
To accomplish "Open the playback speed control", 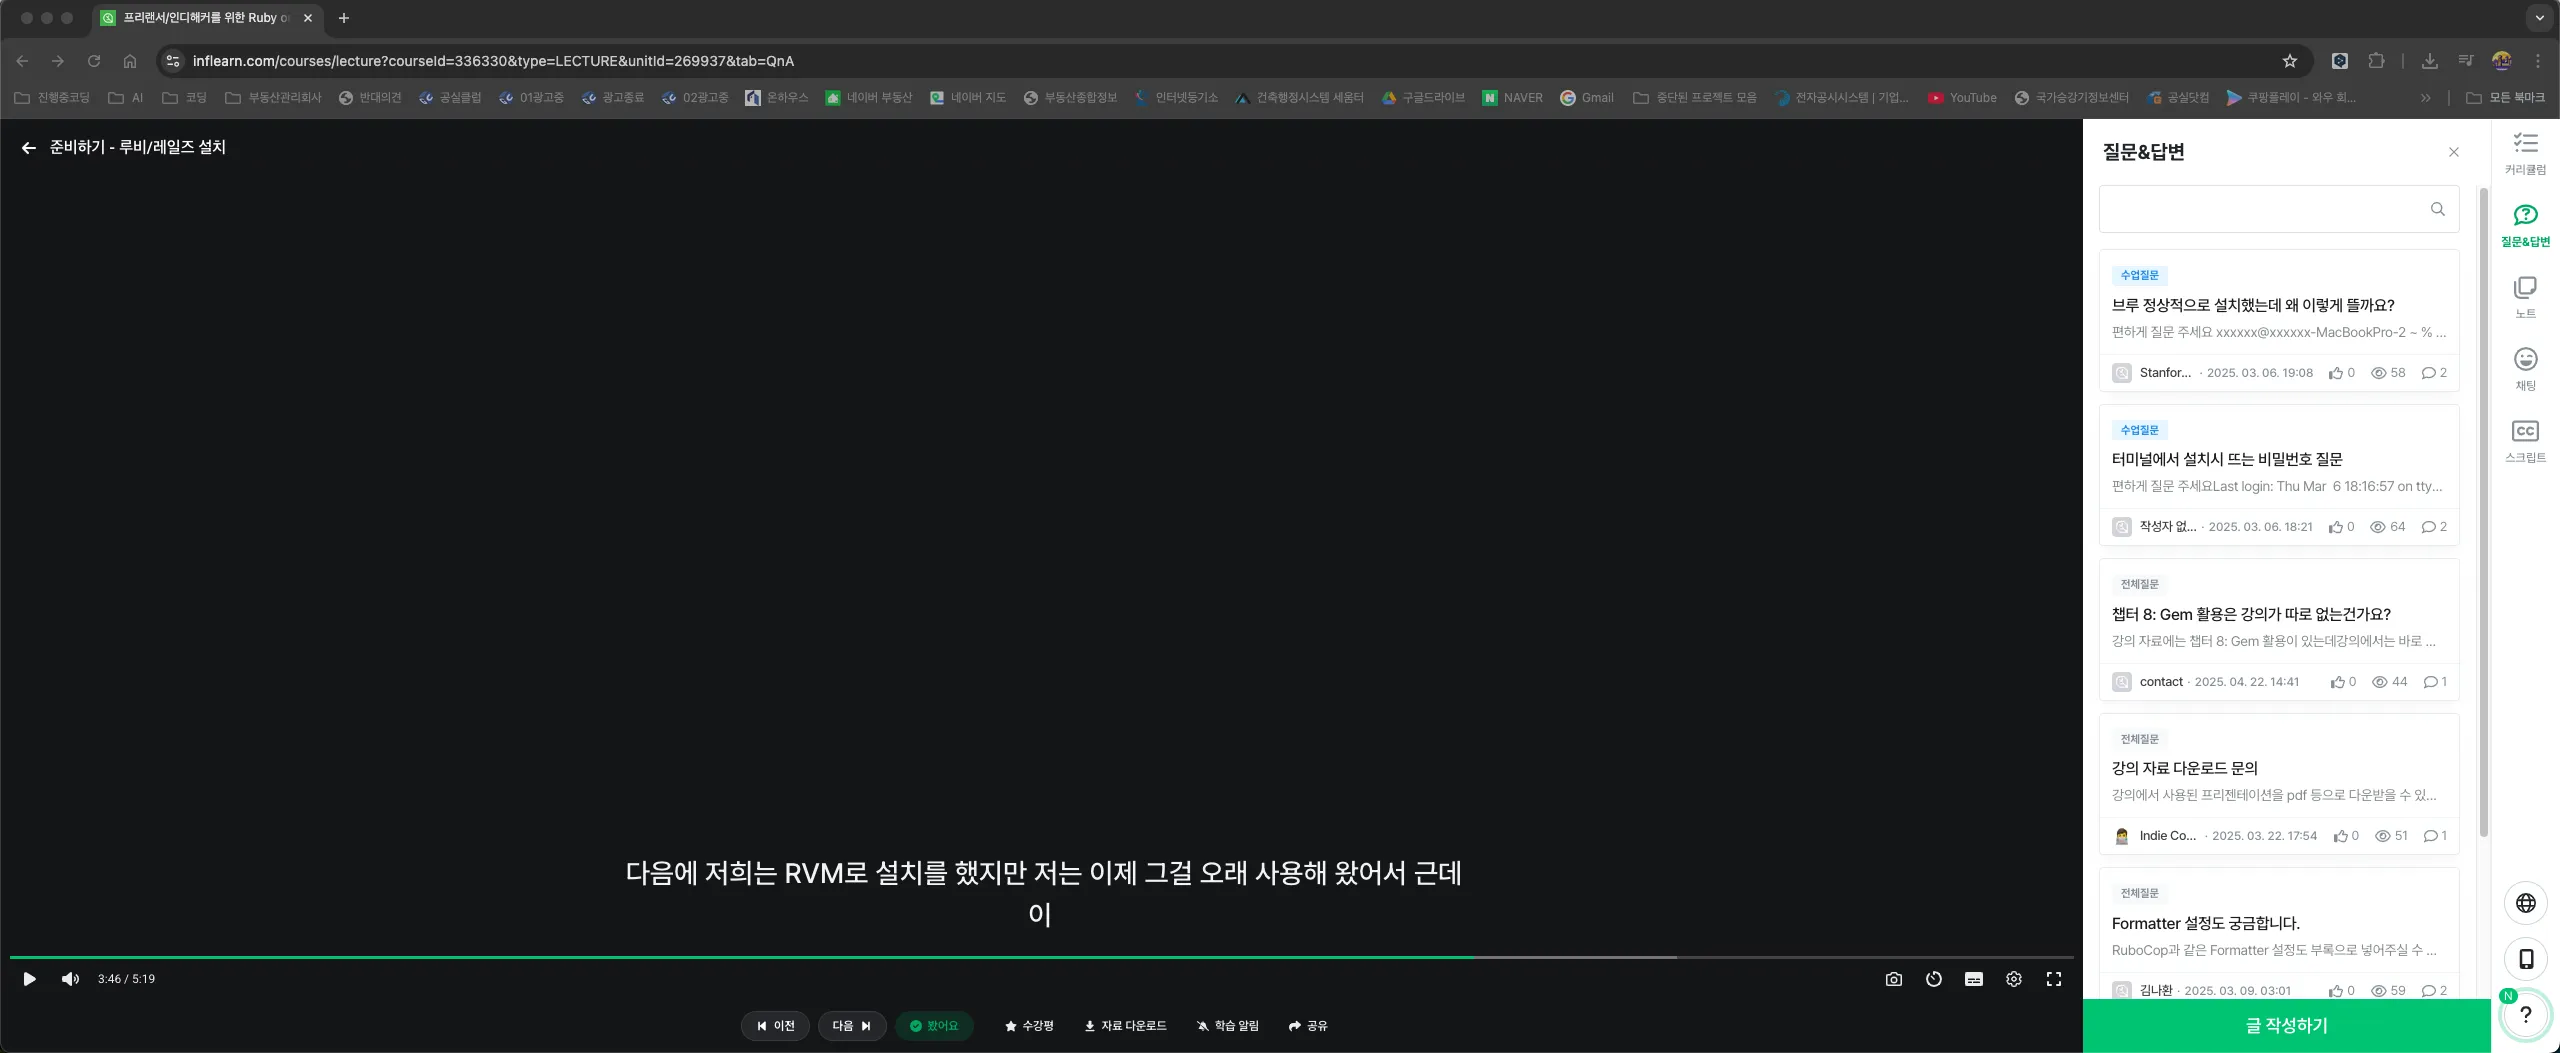I will tap(1934, 980).
